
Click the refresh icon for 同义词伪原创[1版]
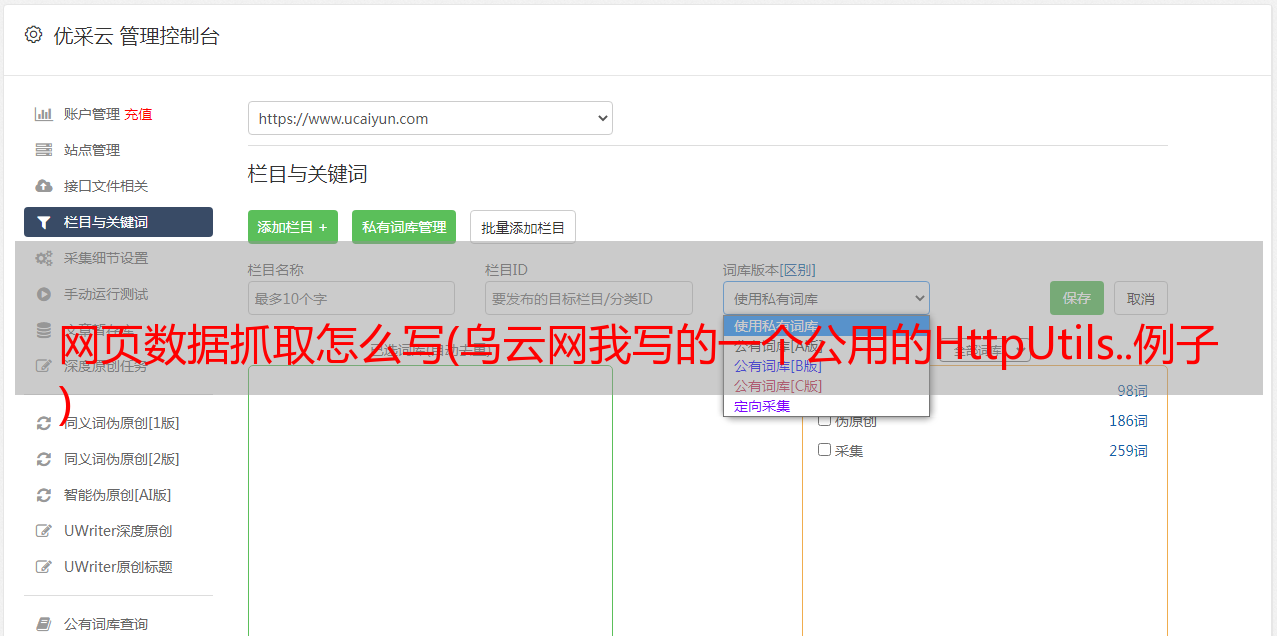pos(44,423)
